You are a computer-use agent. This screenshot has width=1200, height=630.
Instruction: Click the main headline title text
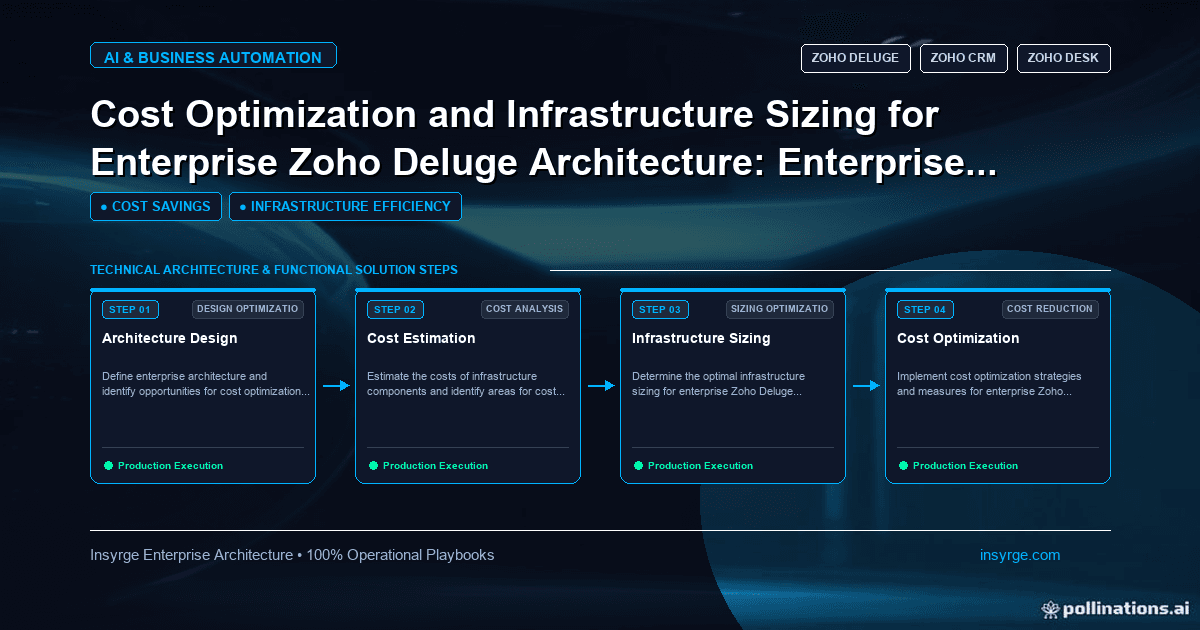point(543,140)
